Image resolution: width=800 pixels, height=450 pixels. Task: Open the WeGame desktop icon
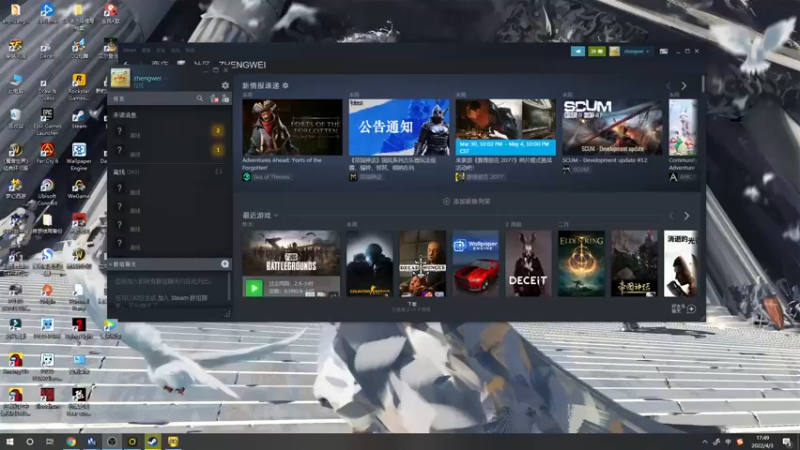point(79,188)
